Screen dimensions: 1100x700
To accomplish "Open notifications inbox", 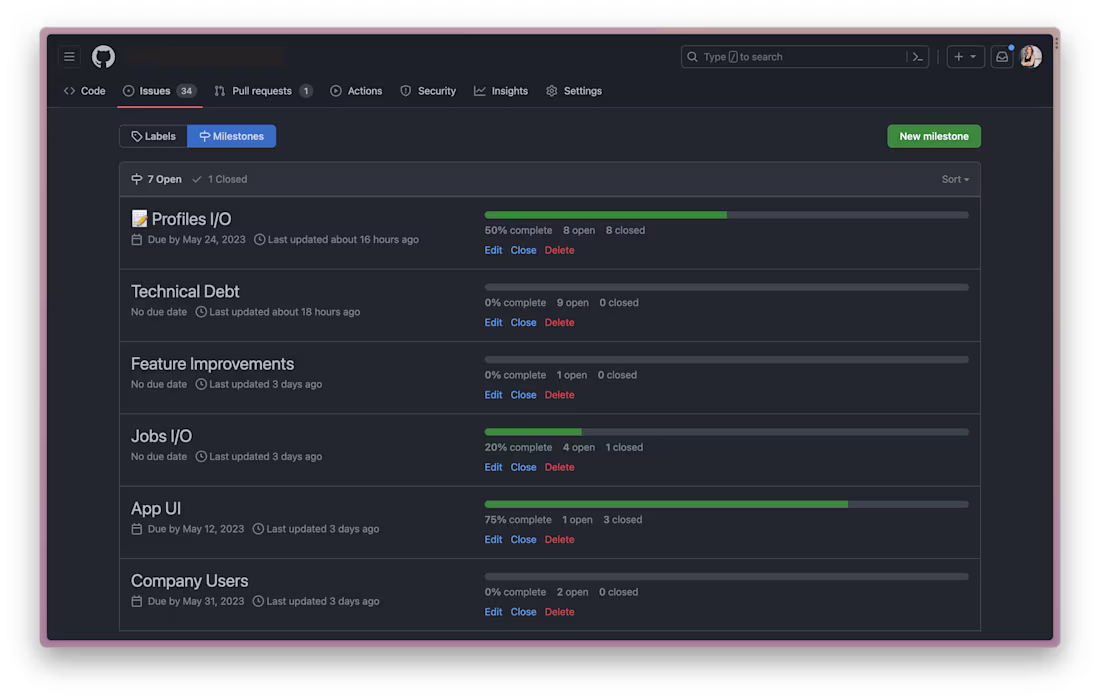I will coord(1002,57).
